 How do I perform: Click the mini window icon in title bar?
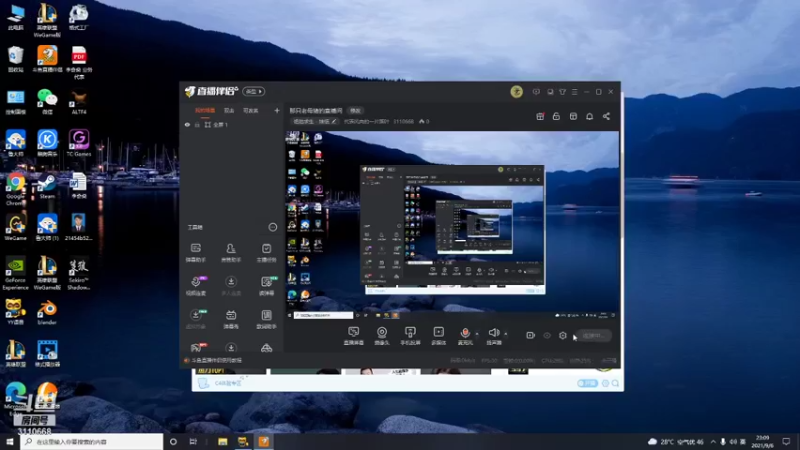point(550,92)
